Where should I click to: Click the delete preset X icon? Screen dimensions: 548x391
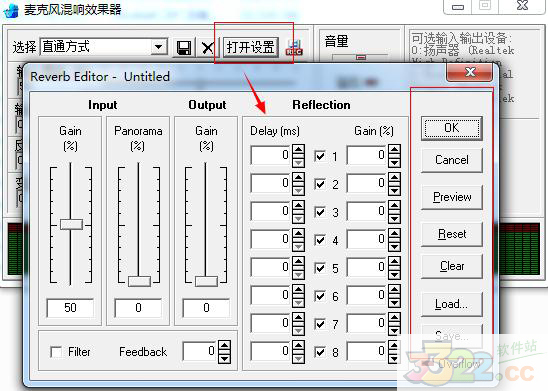[x=208, y=47]
